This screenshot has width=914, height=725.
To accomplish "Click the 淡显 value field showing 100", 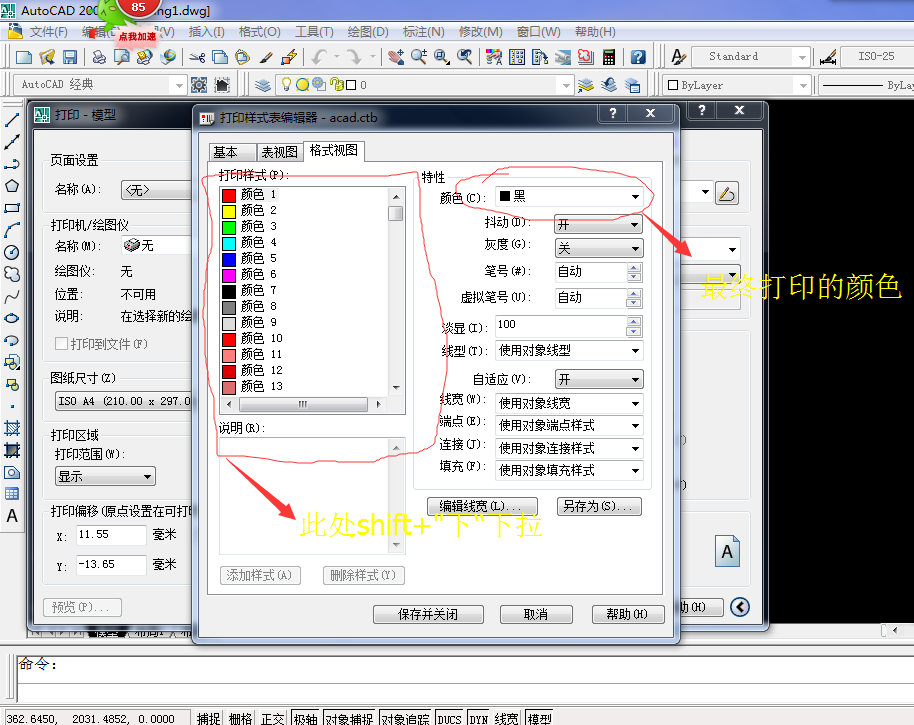I will pyautogui.click(x=561, y=326).
